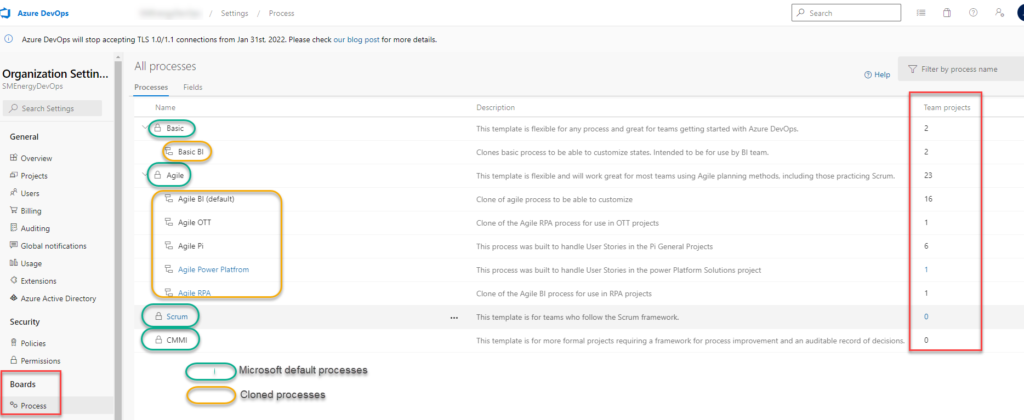Open Projects settings page

[34, 176]
